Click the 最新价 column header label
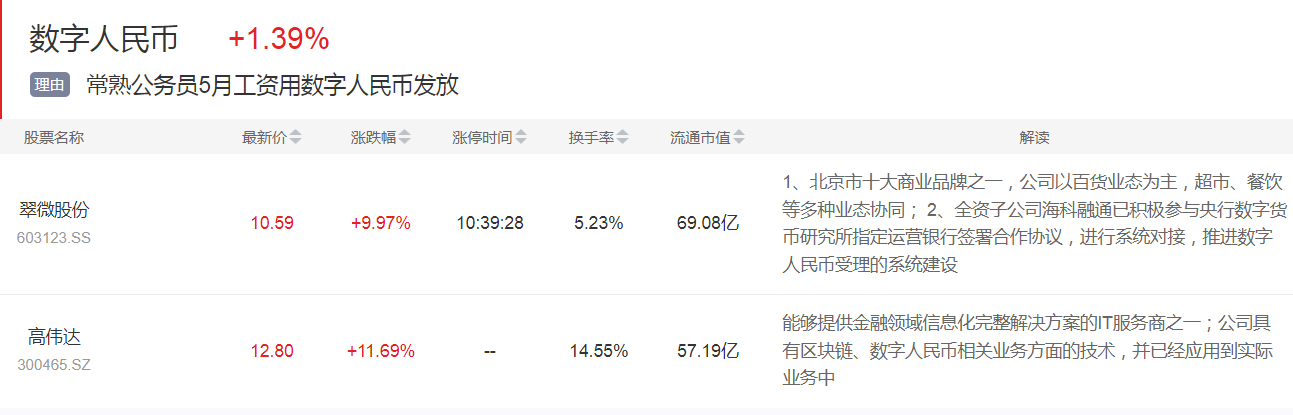 point(264,138)
